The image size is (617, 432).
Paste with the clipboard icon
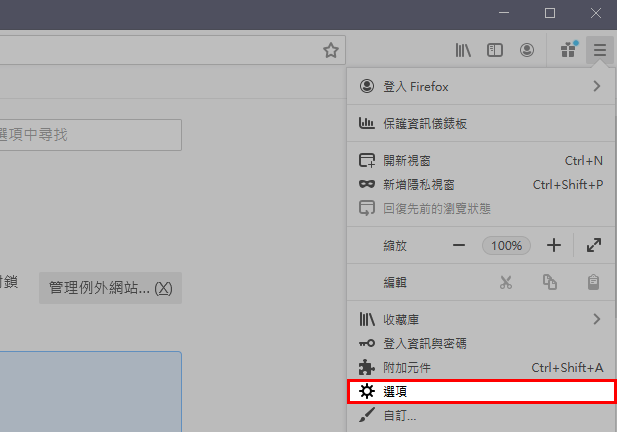593,282
